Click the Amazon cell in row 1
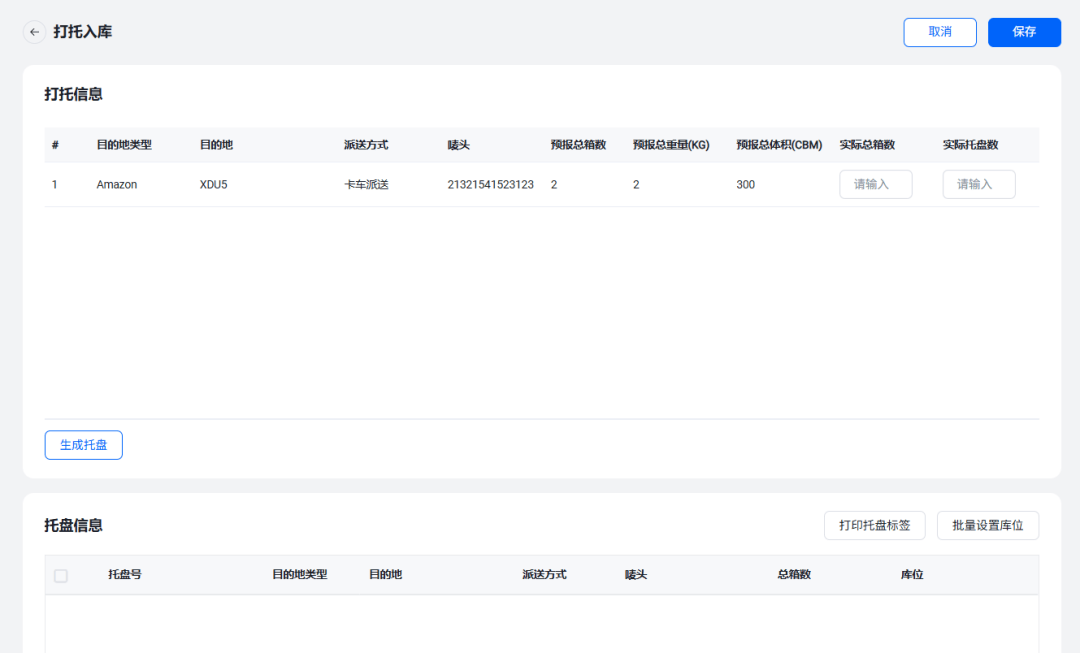 [x=117, y=185]
